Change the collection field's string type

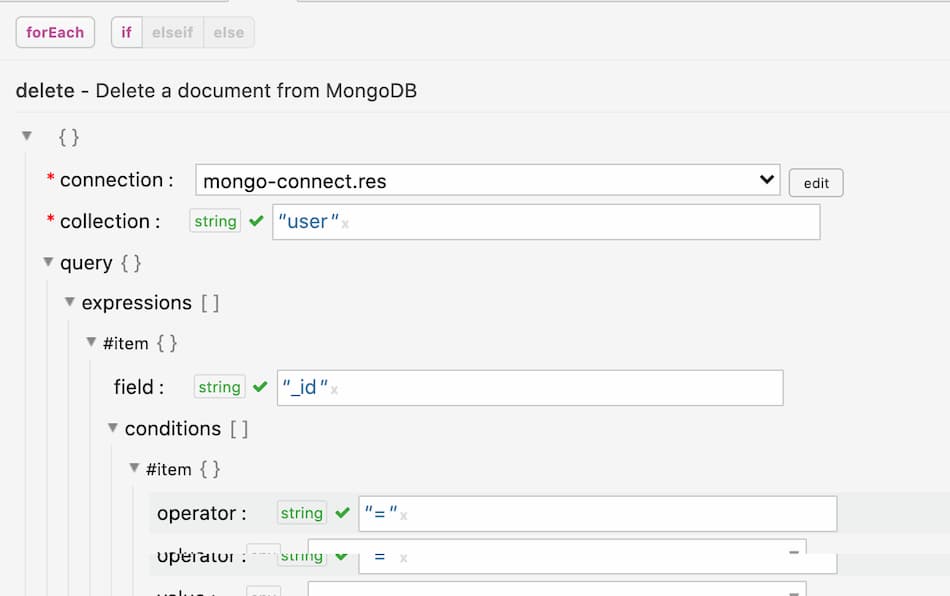click(215, 221)
